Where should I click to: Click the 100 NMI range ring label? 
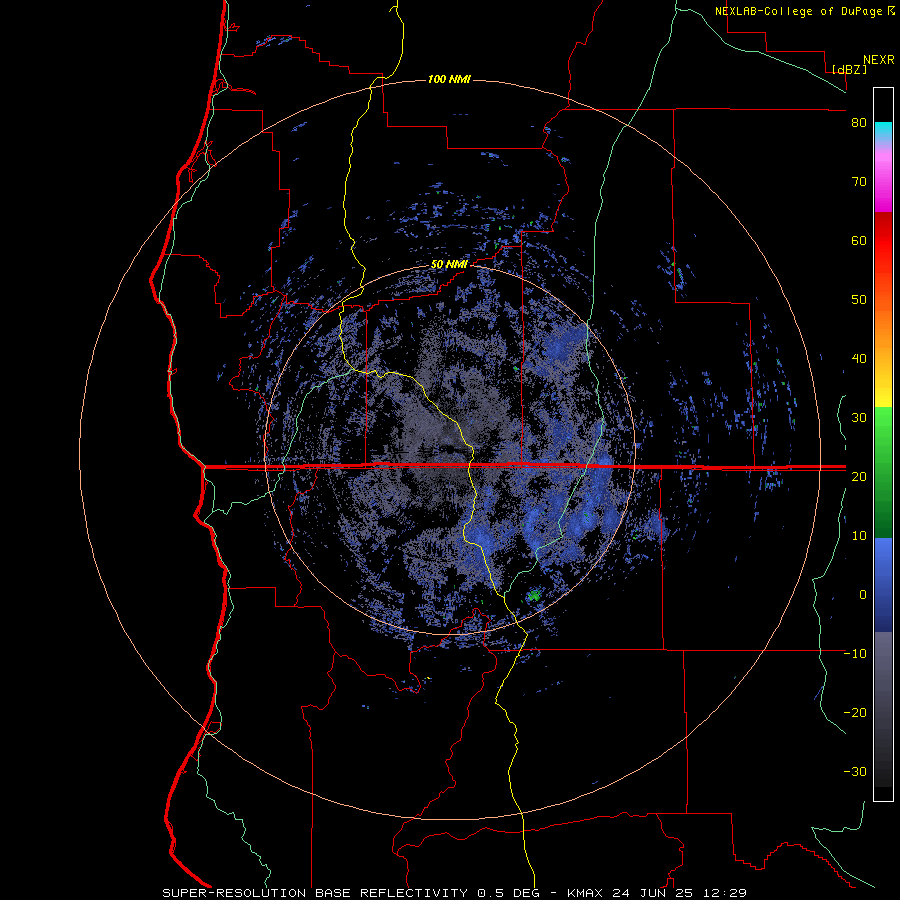tap(449, 79)
